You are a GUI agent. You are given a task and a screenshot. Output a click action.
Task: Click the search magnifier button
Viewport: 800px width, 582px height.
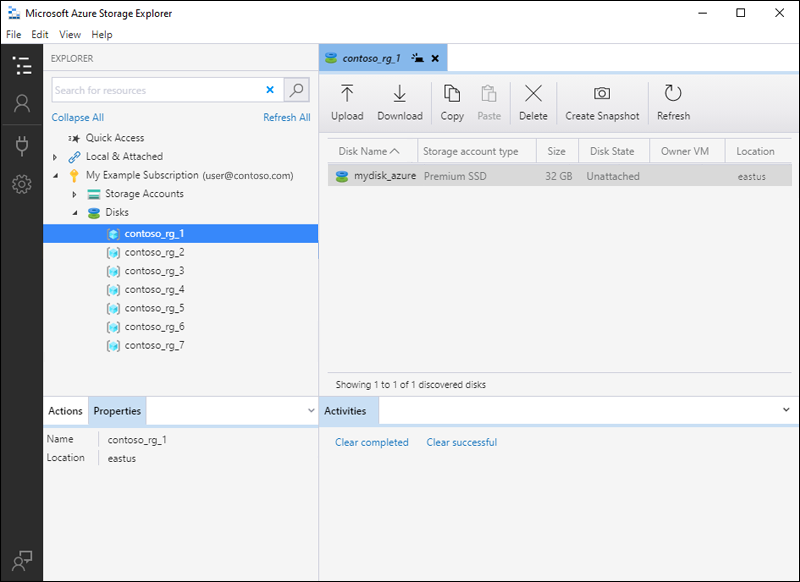(296, 90)
